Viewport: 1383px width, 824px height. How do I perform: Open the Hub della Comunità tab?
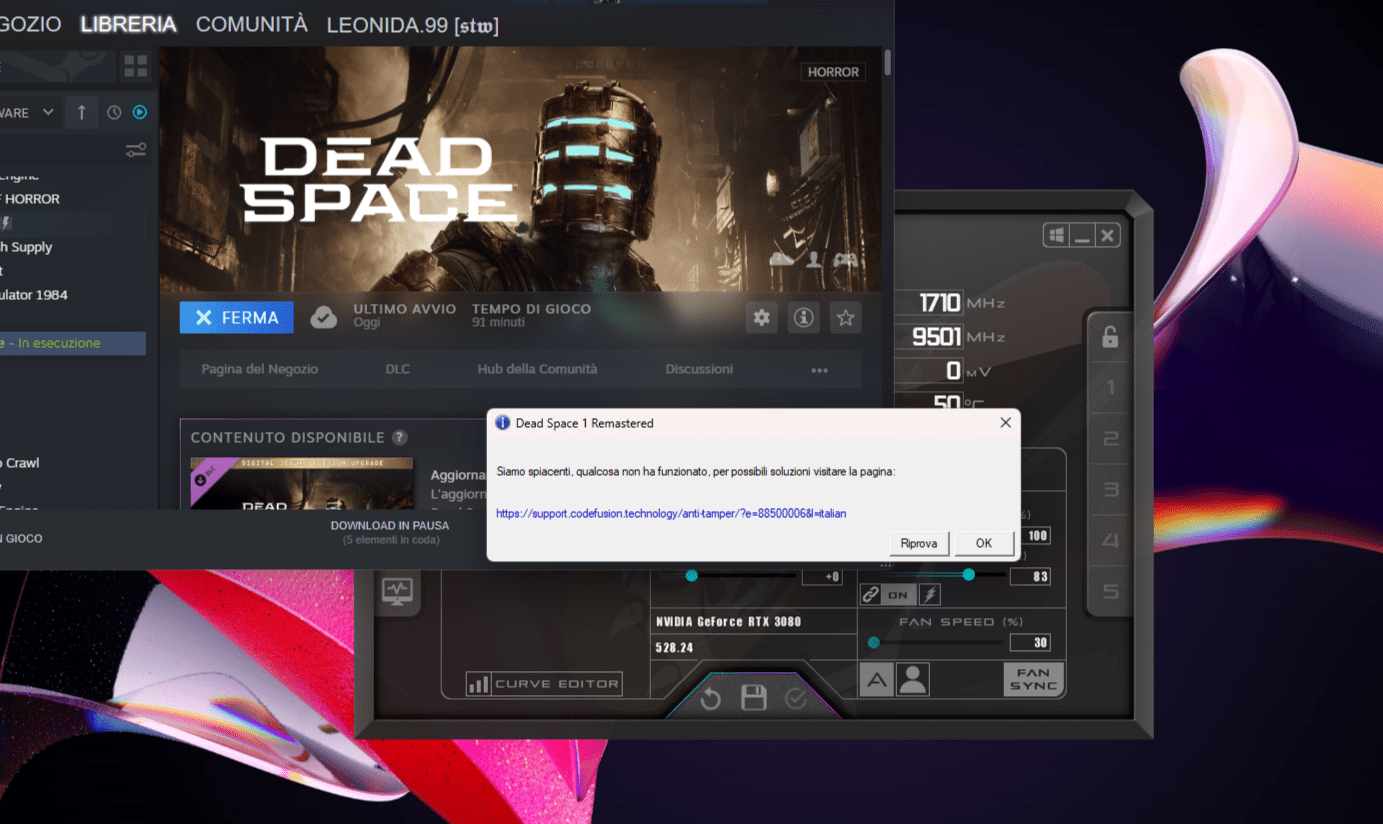click(x=537, y=369)
